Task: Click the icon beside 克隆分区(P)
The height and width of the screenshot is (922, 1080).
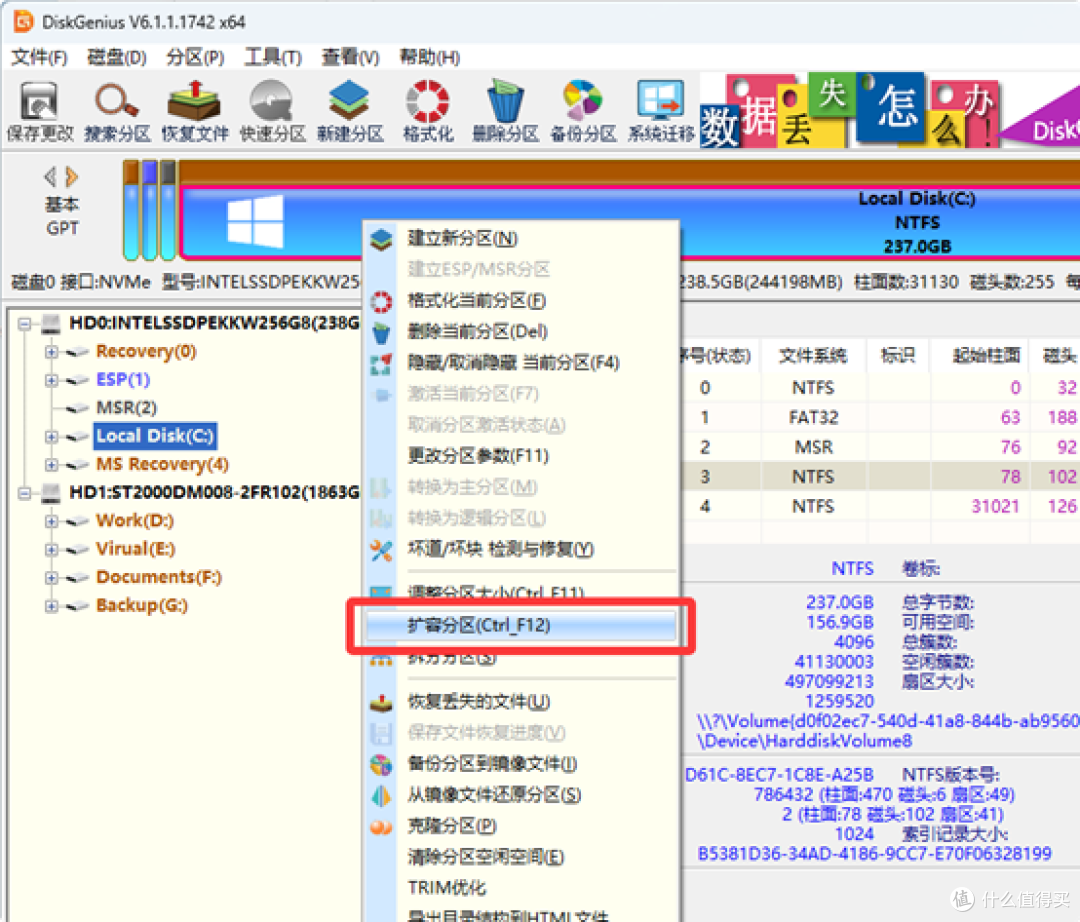Action: (381, 826)
